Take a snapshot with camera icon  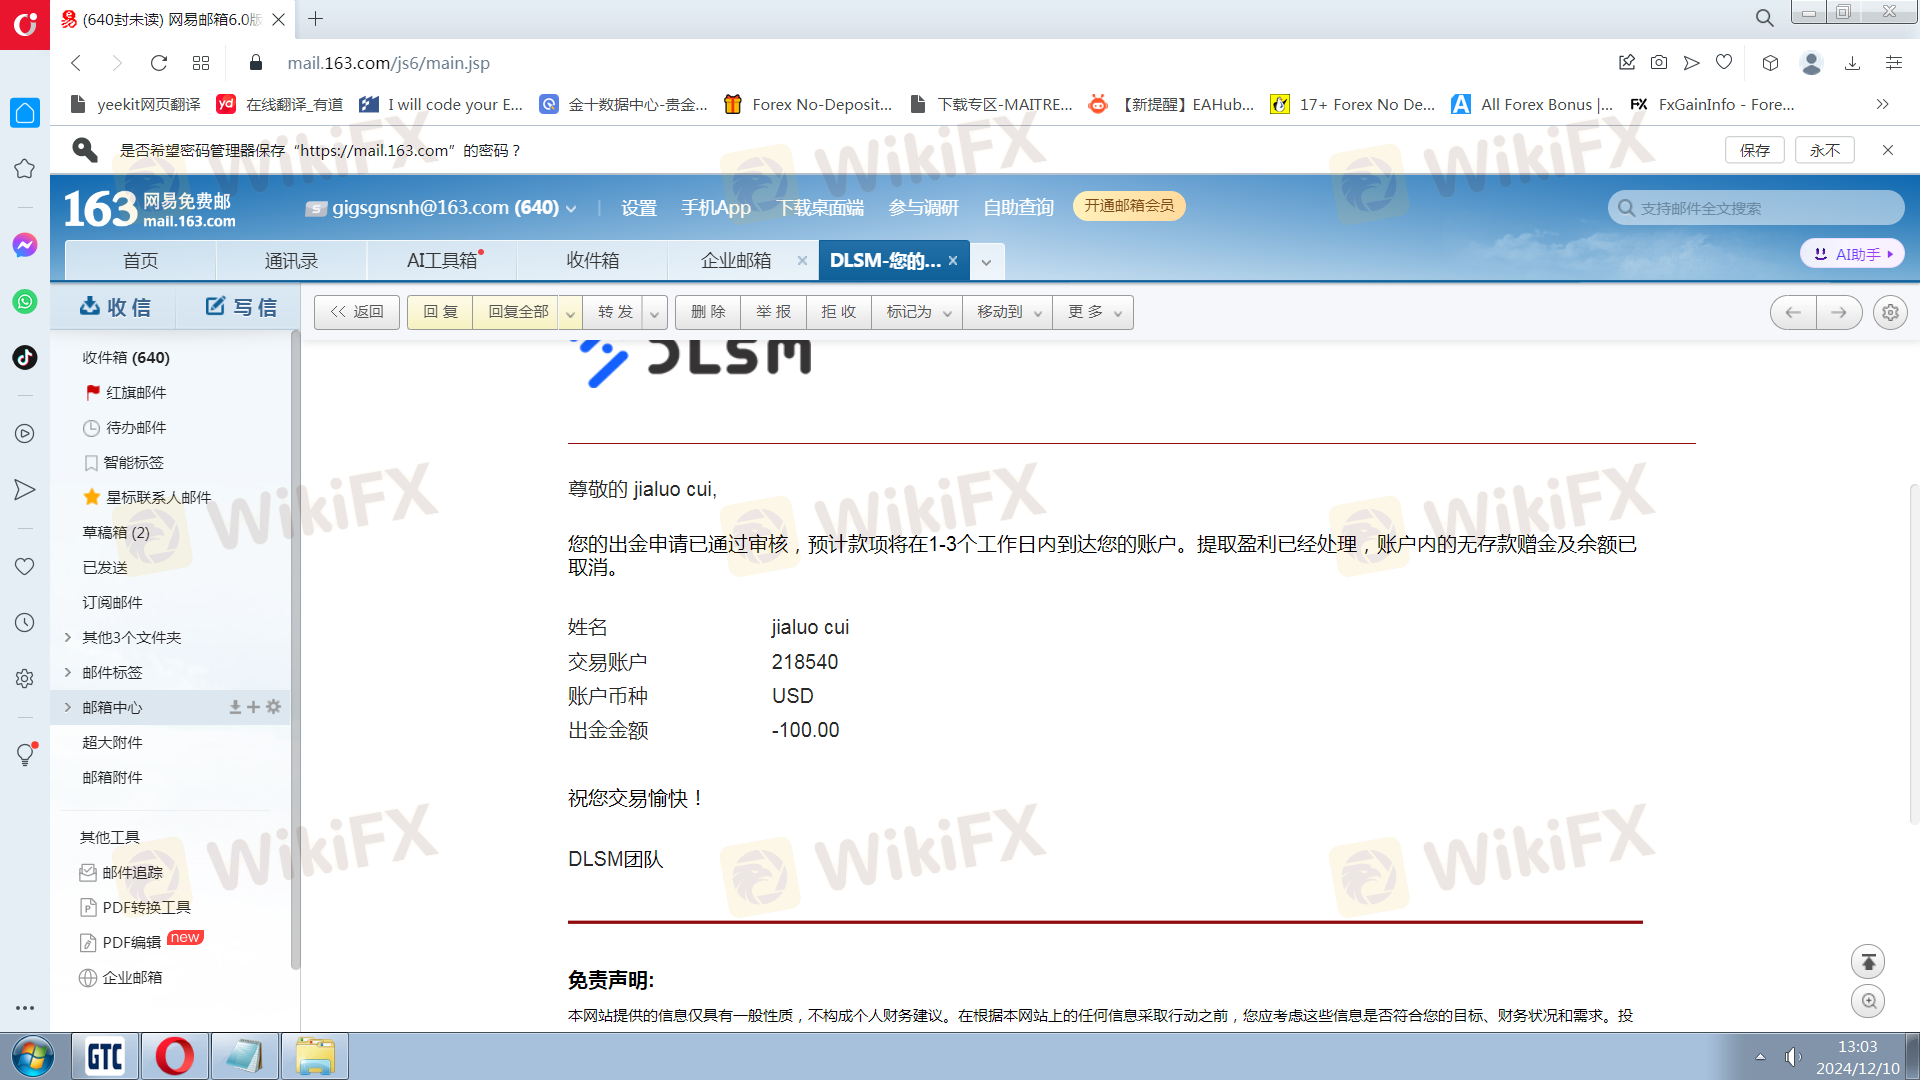point(1659,63)
